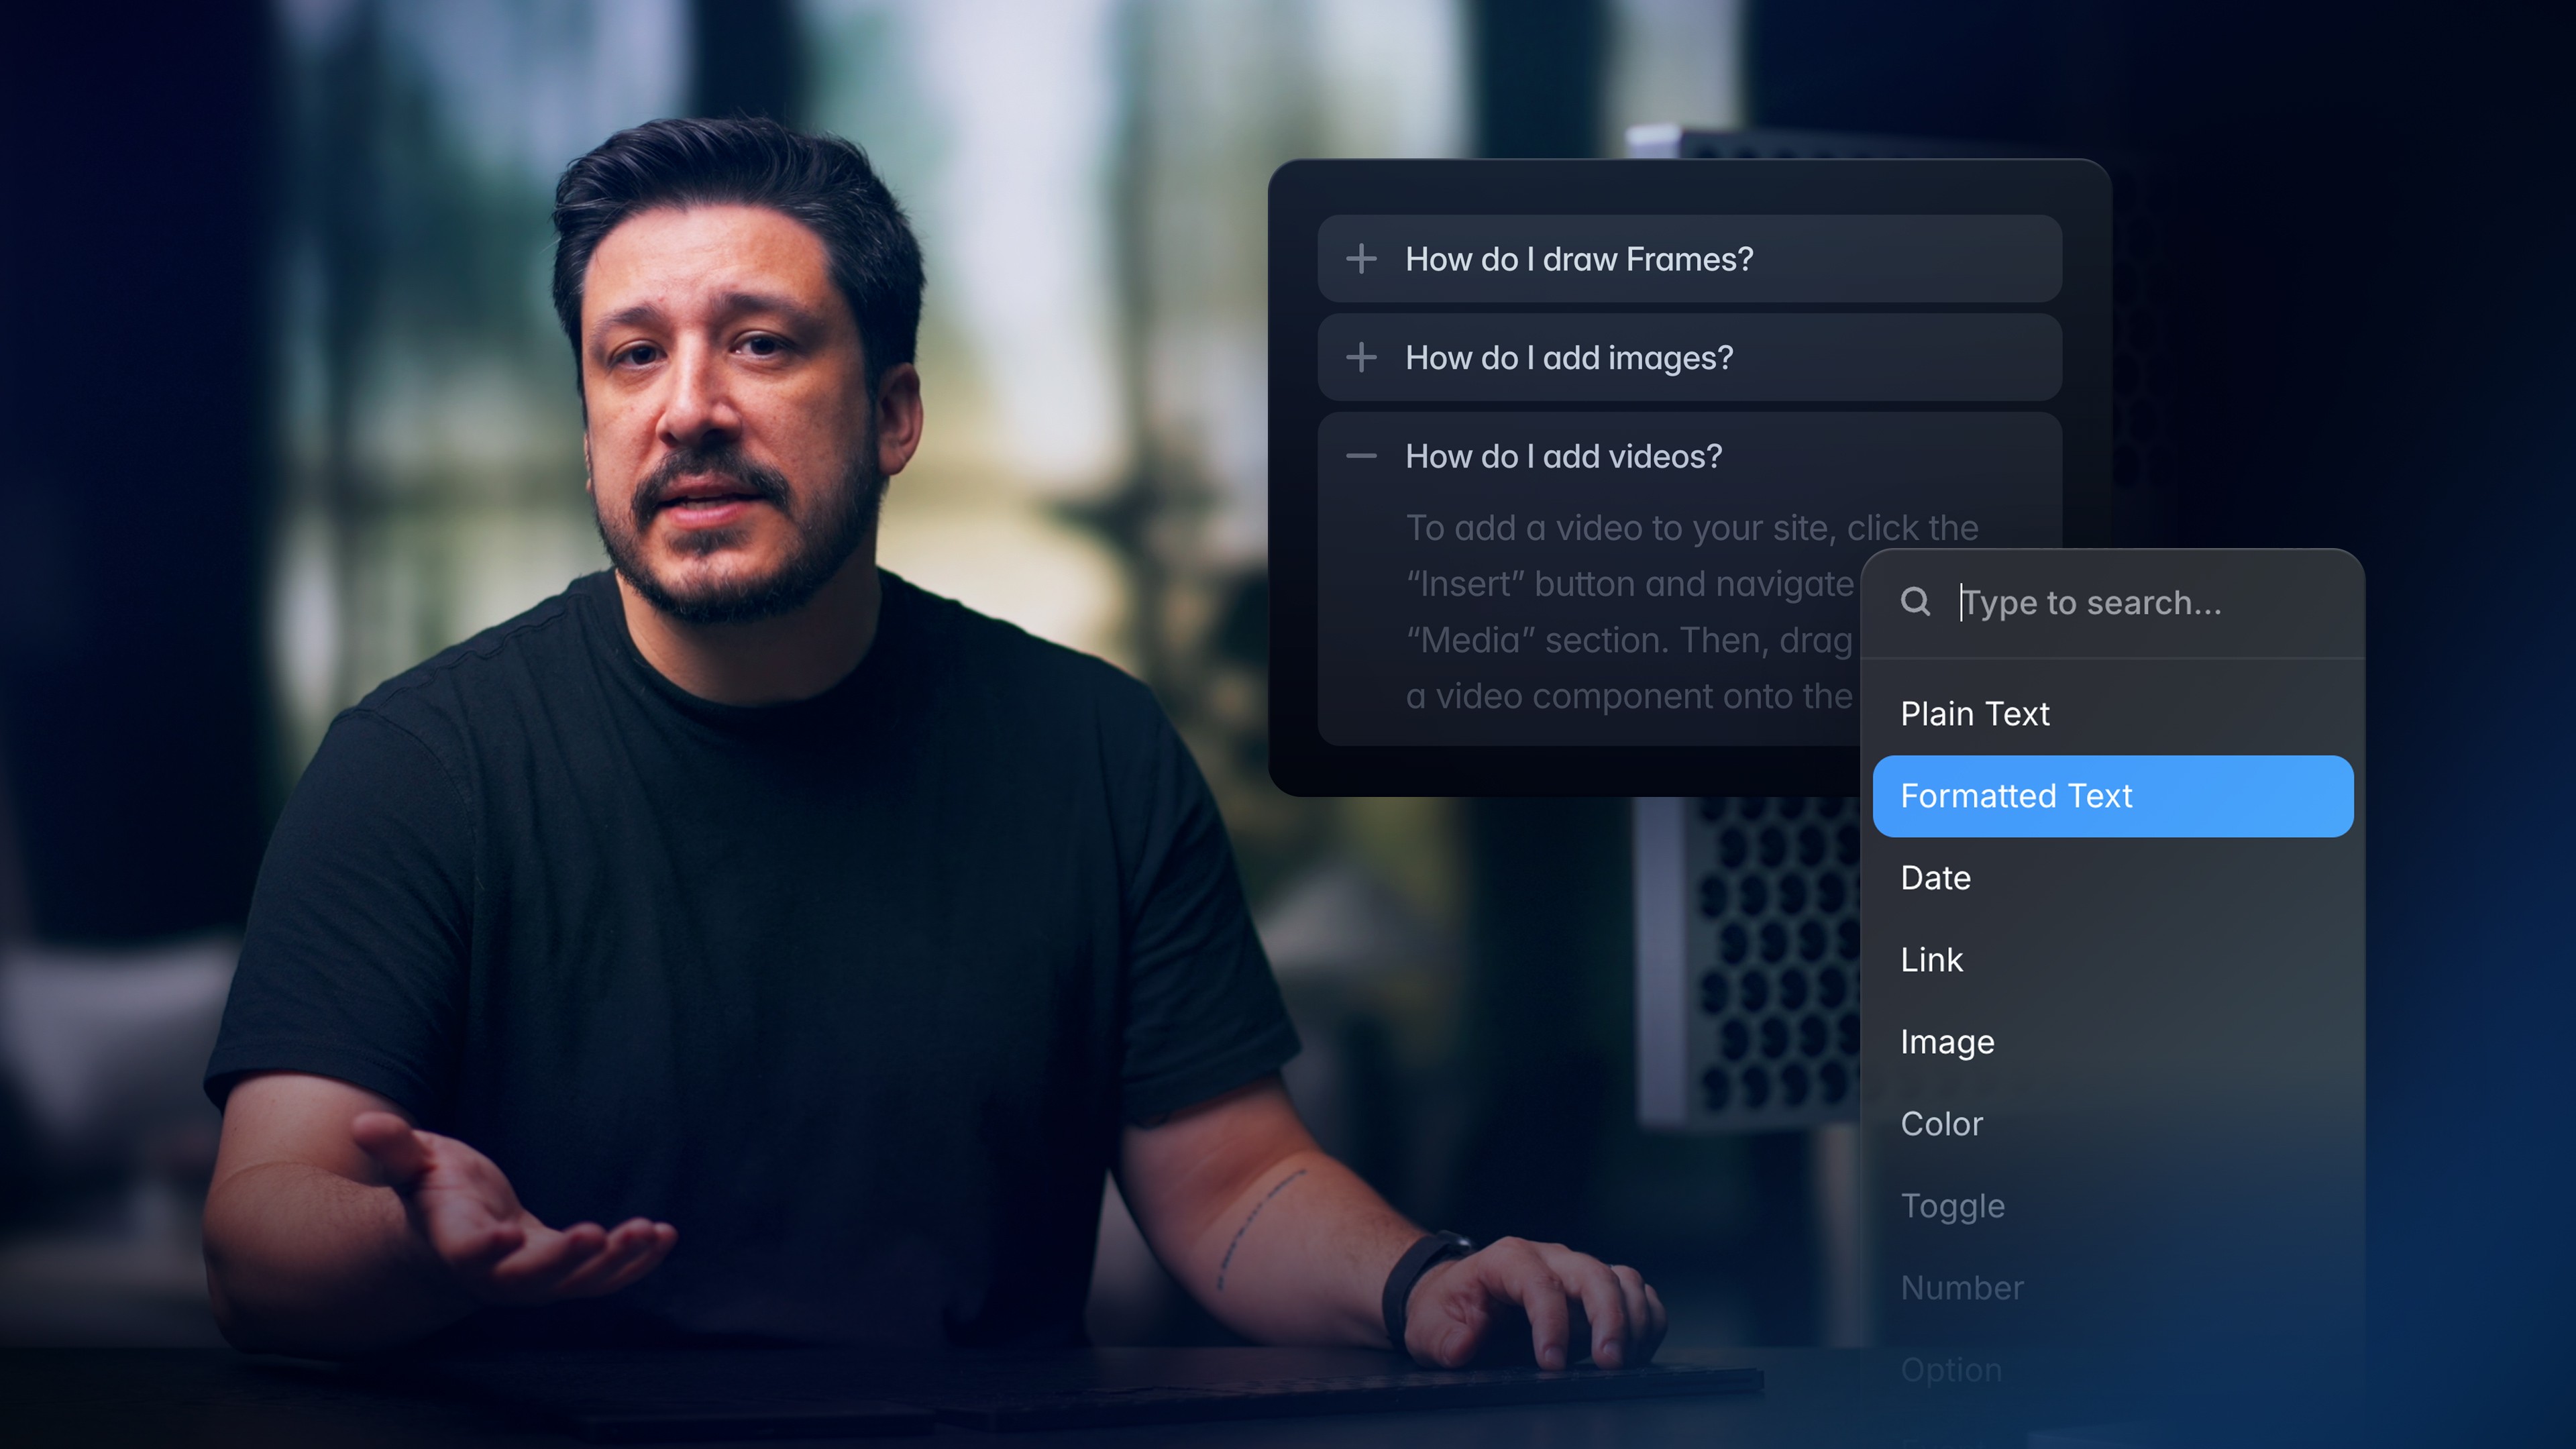This screenshot has width=2576, height=1449.
Task: Select Plain Text from the list
Action: (1975, 714)
